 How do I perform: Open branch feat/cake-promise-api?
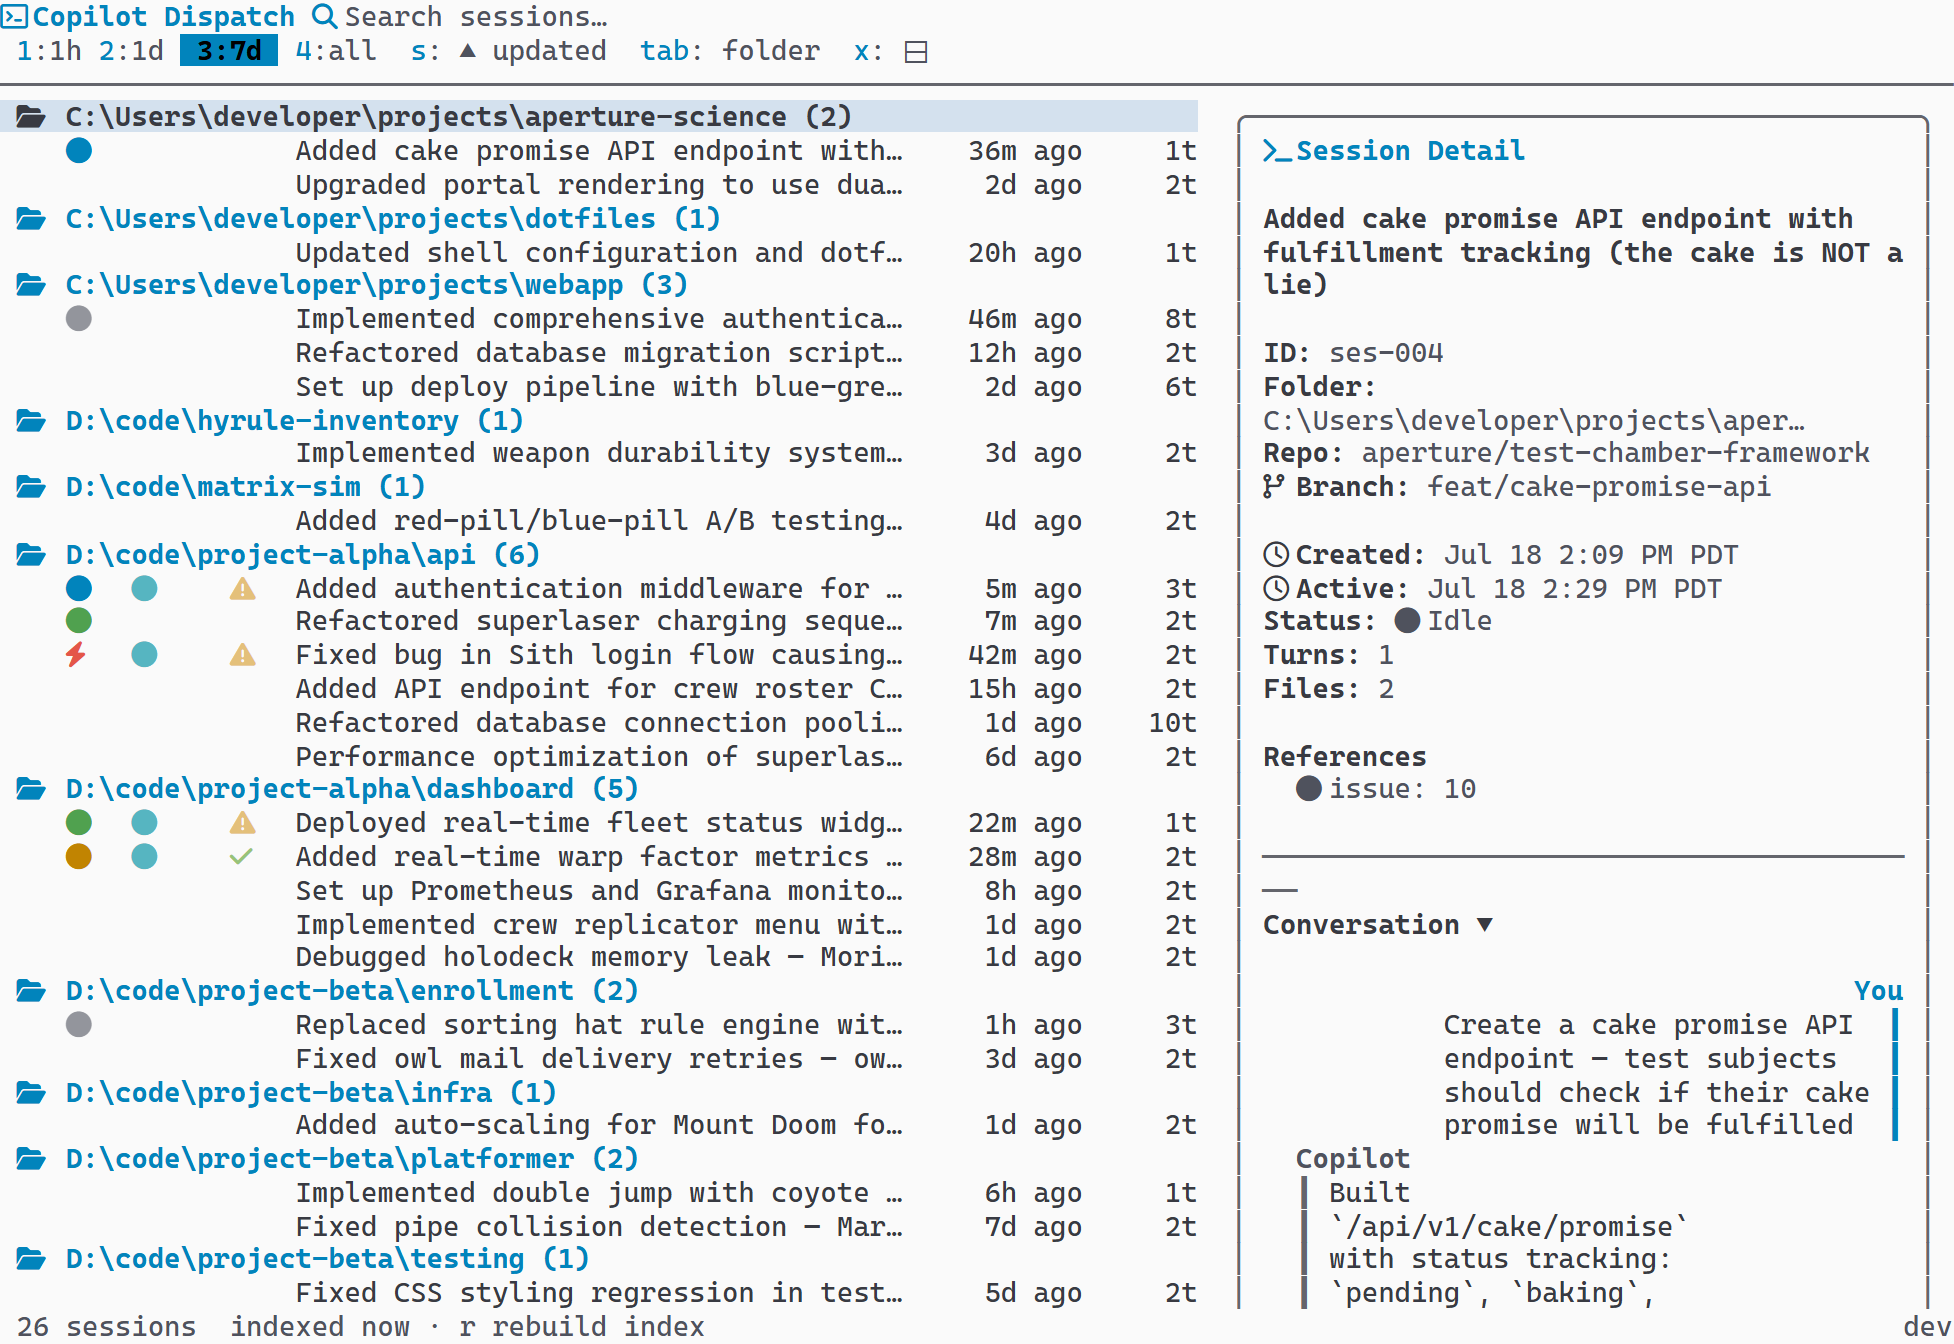tap(1599, 487)
